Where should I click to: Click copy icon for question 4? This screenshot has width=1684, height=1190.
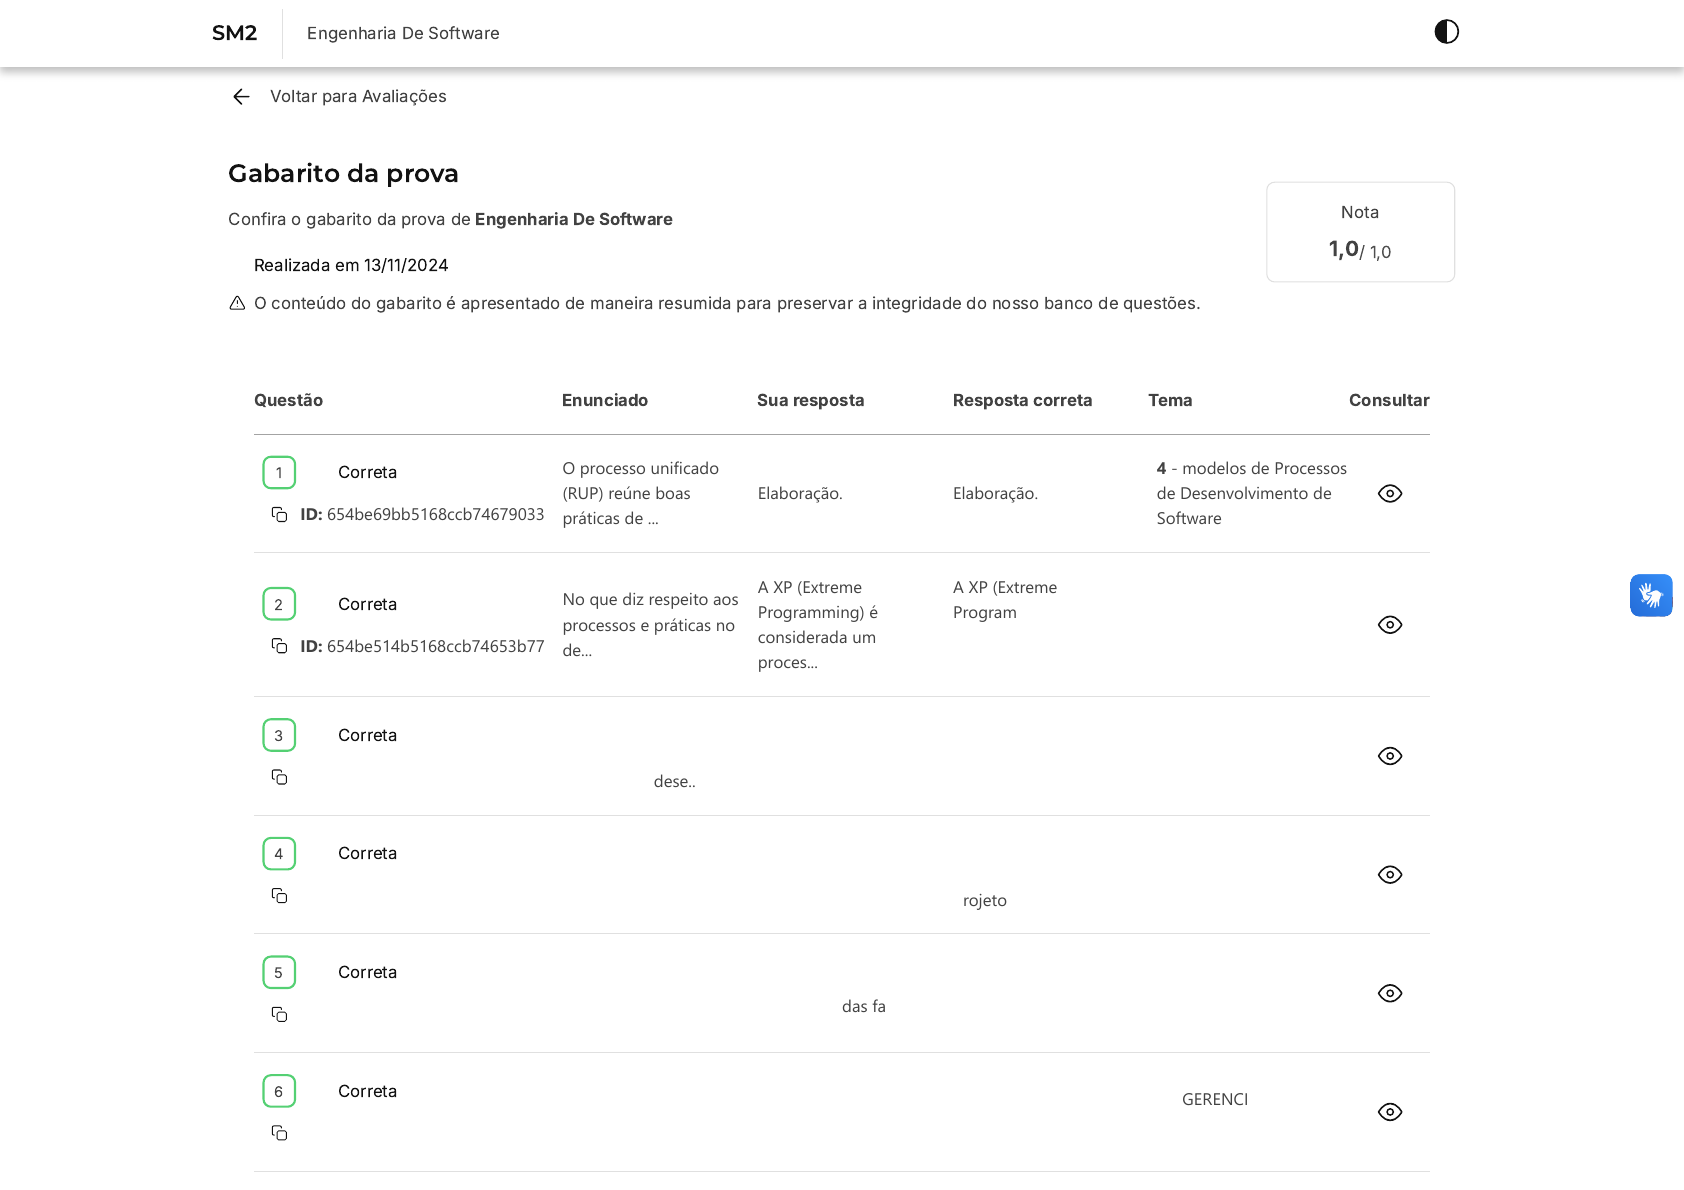[x=279, y=896]
